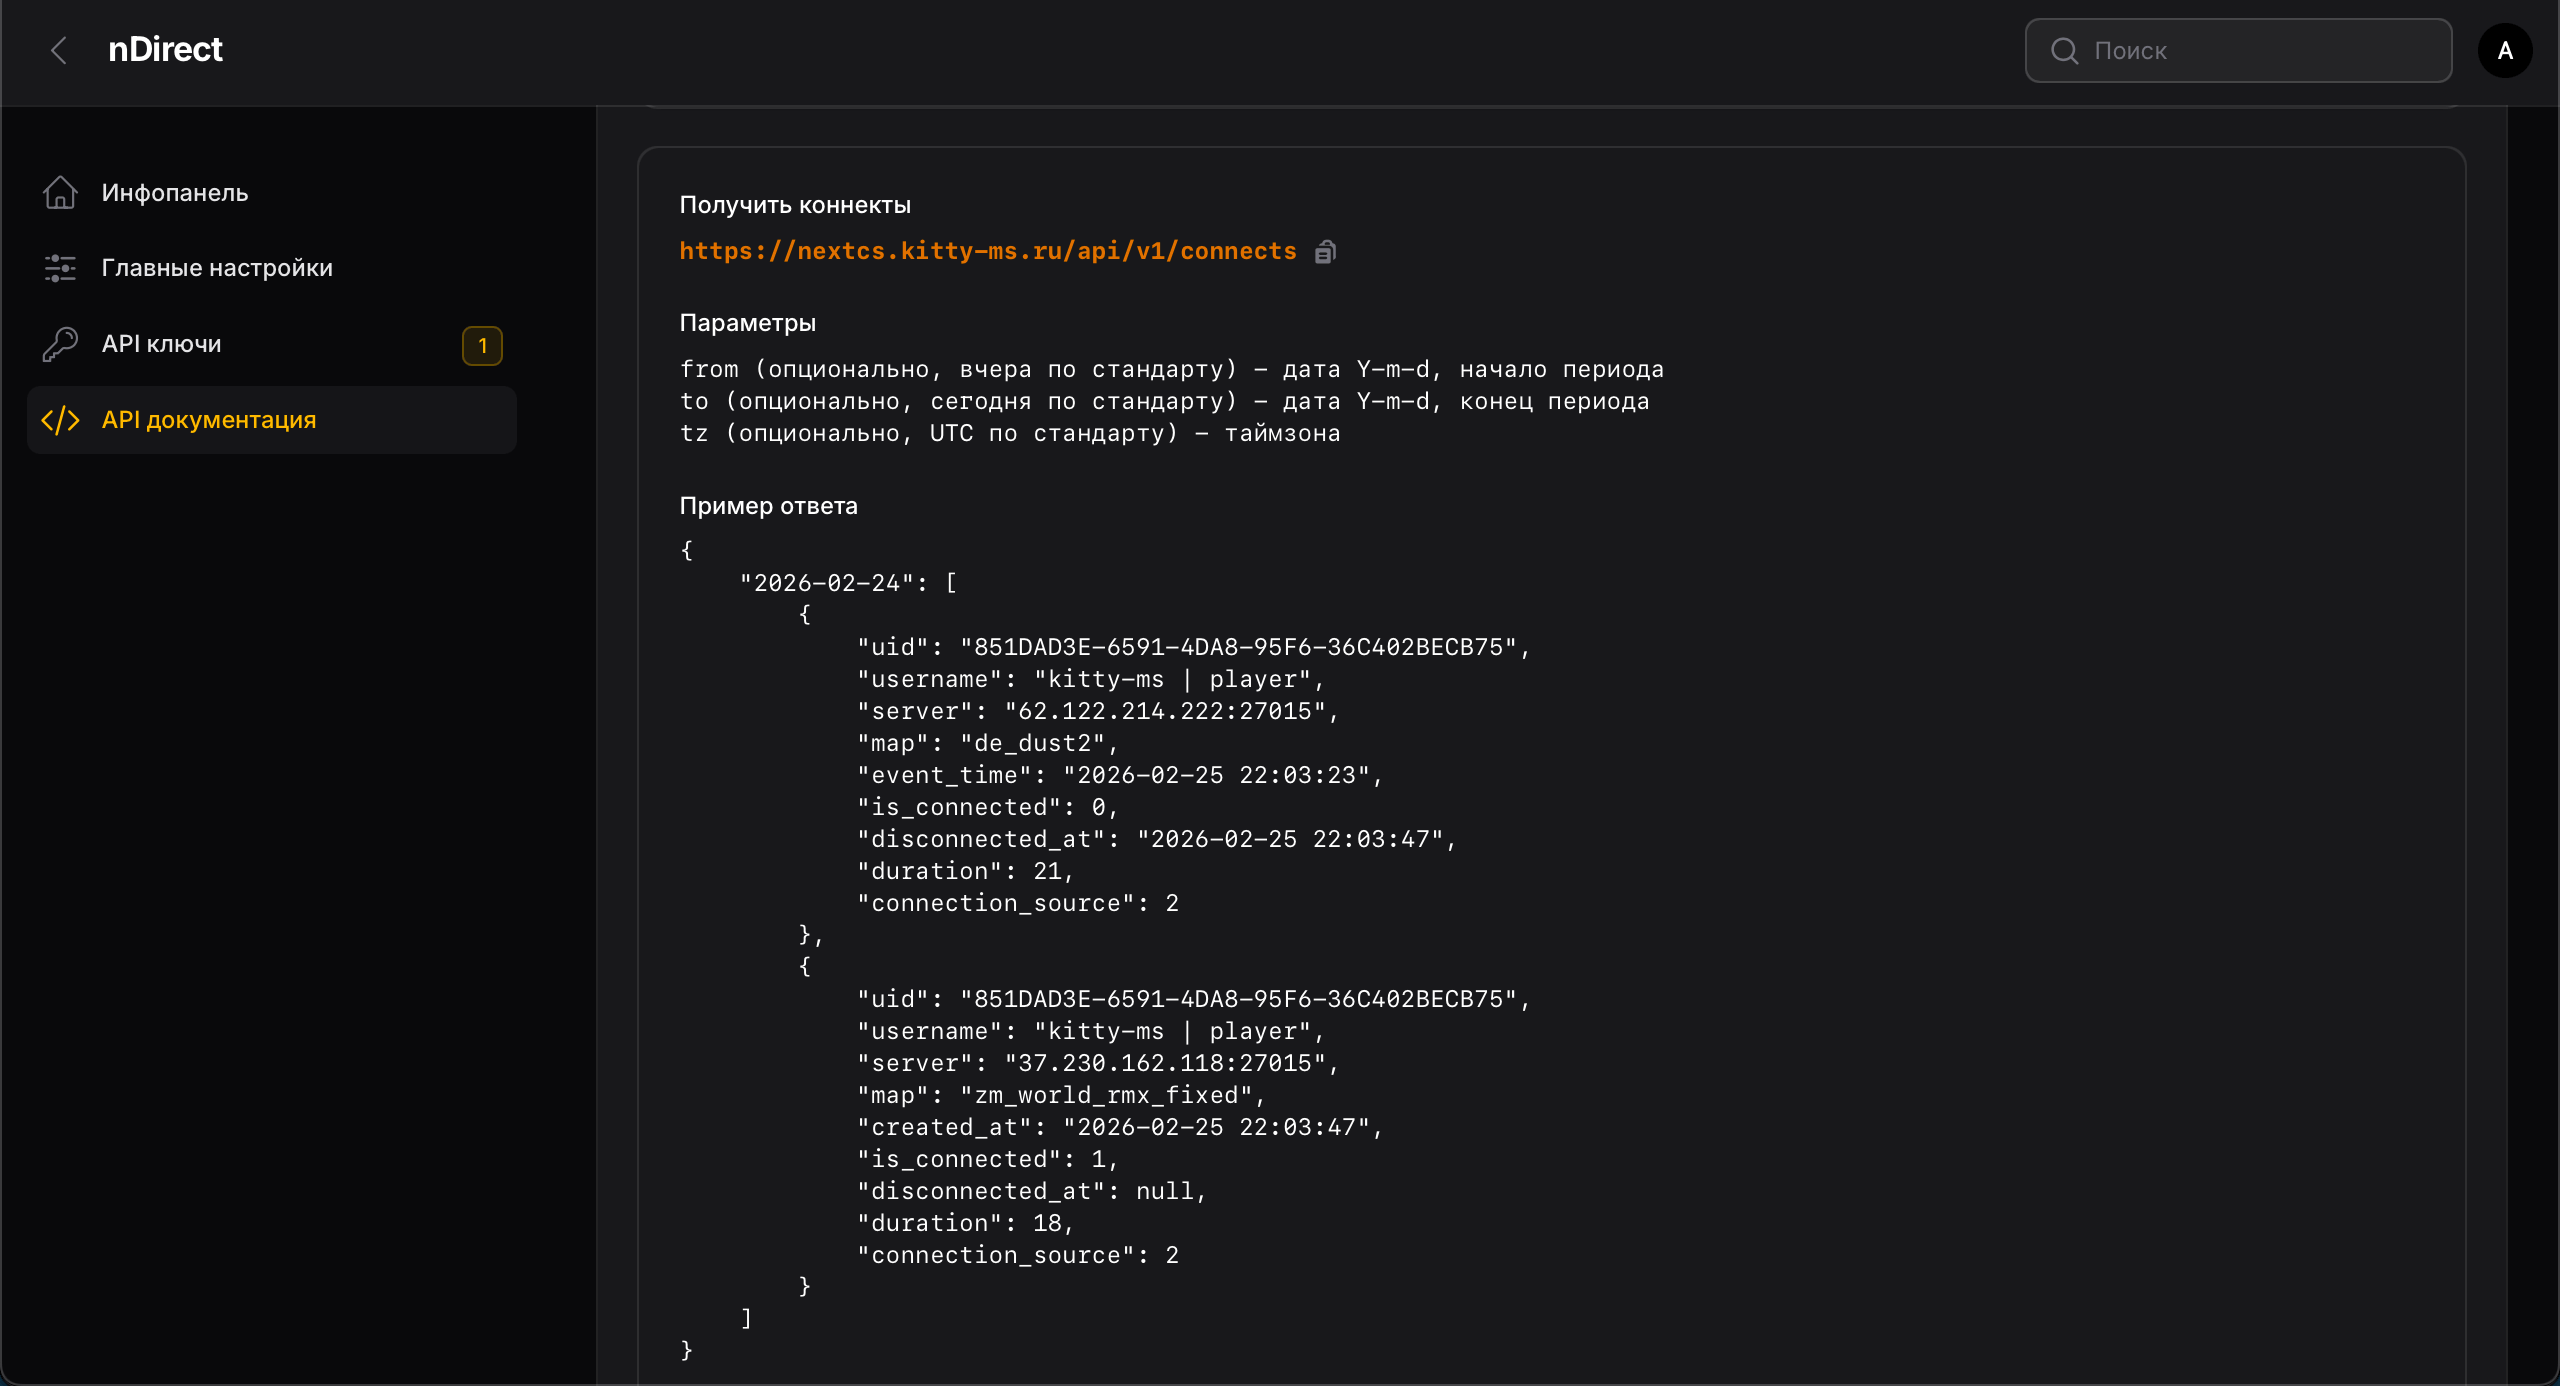This screenshot has height=1386, width=2560.
Task: Click the key icon for API ключи
Action: point(60,344)
